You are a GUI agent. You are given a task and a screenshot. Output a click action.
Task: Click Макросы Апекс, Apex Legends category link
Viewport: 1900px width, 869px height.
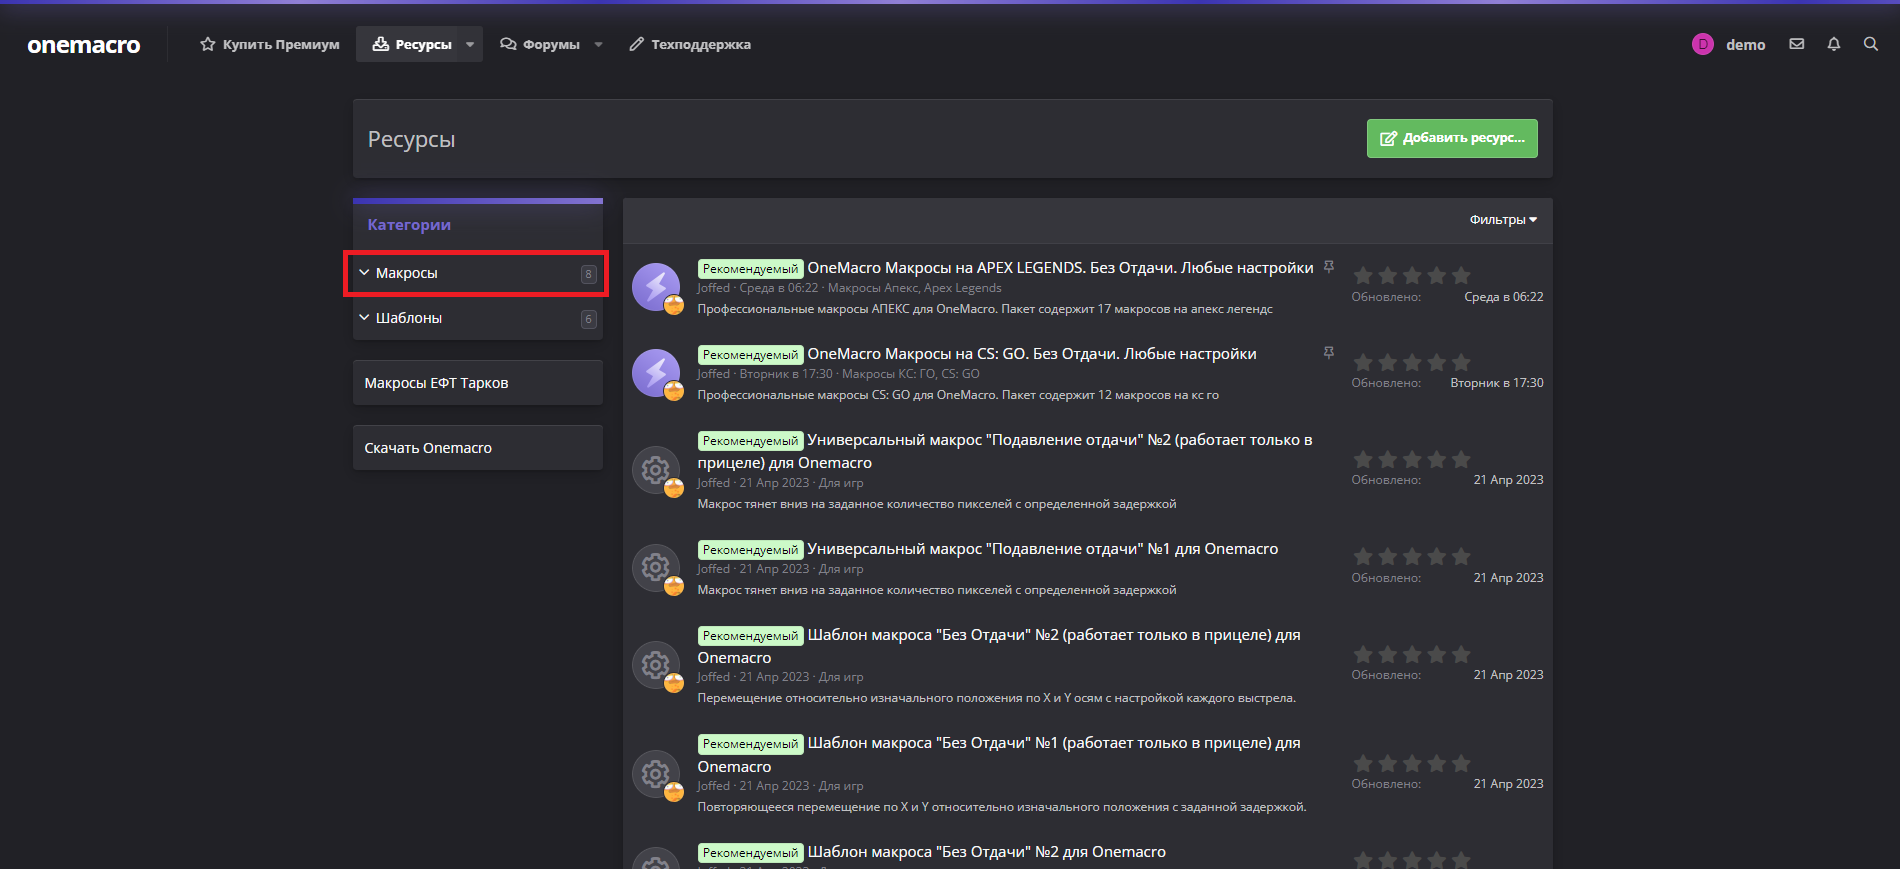[x=914, y=288]
